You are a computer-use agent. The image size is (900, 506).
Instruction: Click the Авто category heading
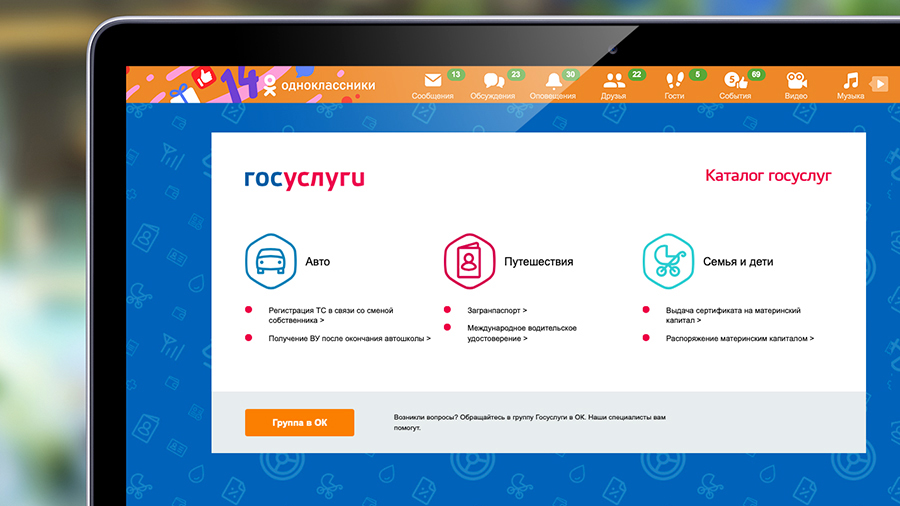317,262
